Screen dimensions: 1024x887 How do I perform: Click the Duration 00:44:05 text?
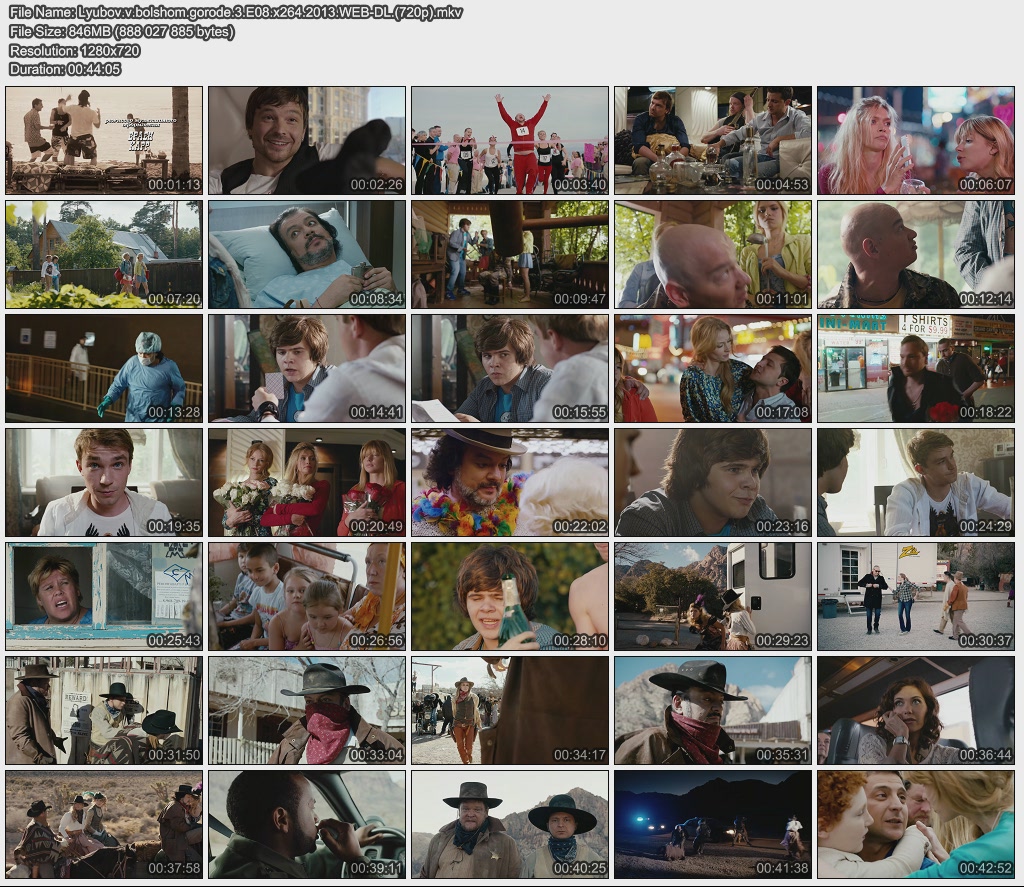[x=65, y=69]
